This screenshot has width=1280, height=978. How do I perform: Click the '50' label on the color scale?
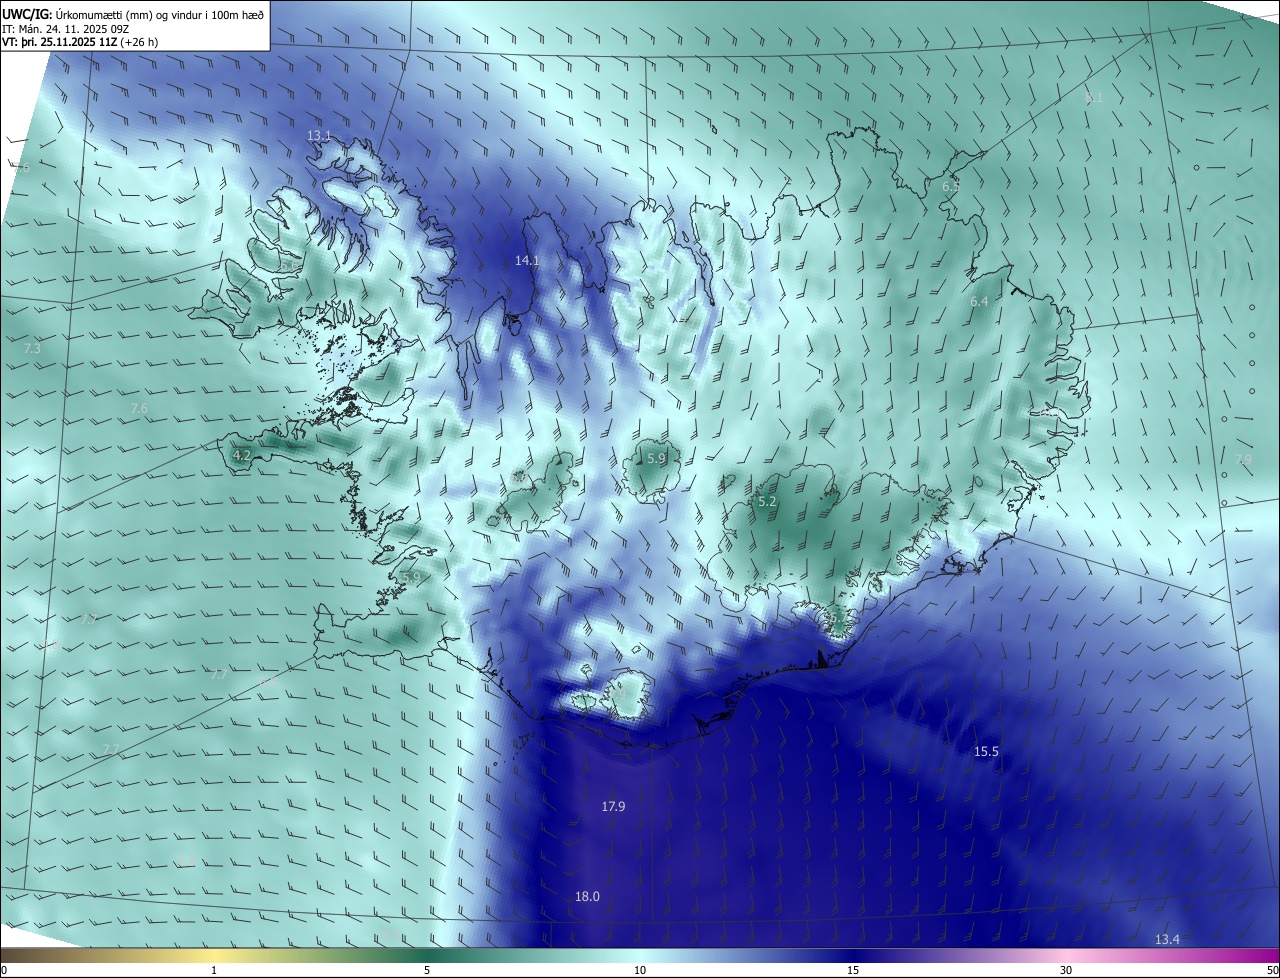(1272, 970)
